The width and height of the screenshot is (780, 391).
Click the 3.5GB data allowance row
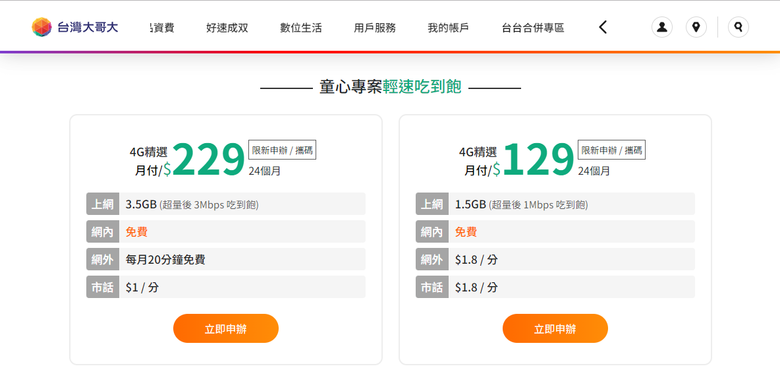point(226,204)
